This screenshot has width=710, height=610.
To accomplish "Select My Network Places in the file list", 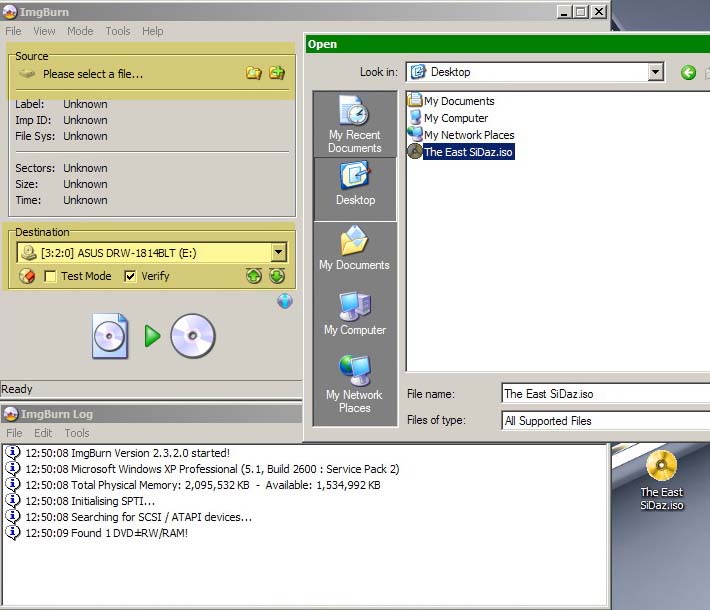I will coord(461,134).
